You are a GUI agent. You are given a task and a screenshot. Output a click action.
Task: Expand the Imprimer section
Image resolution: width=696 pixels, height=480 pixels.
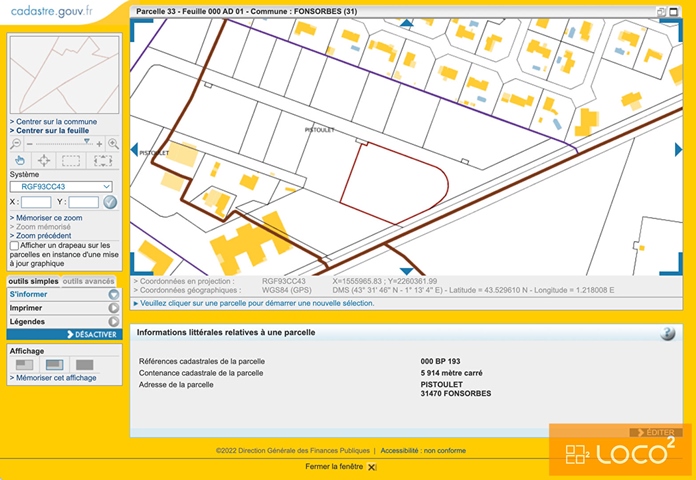[x=113, y=308]
